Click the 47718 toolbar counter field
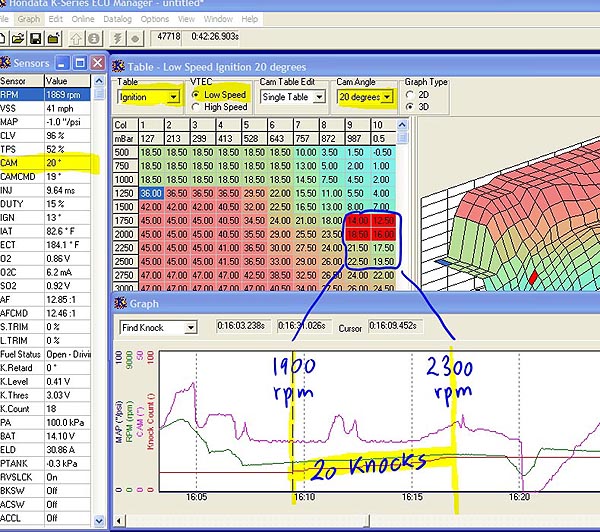Image resolution: width=600 pixels, height=532 pixels. pos(168,37)
